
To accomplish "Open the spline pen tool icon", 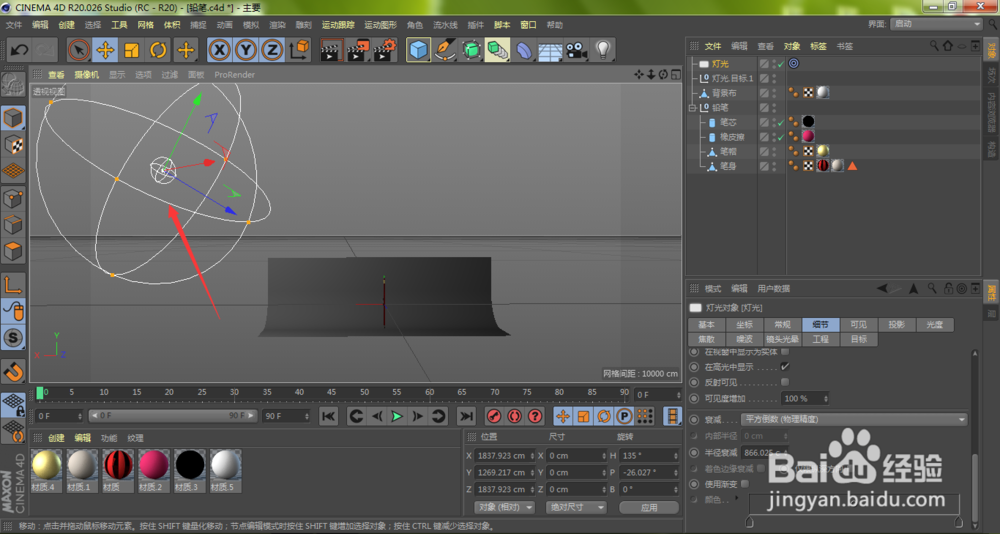I will pyautogui.click(x=445, y=50).
